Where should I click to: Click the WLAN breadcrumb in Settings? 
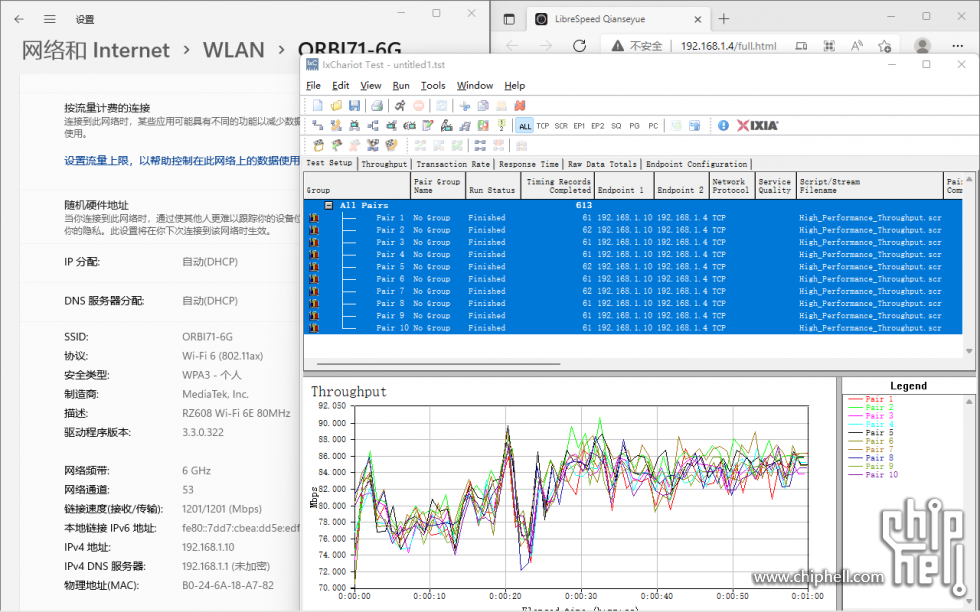[x=234, y=50]
